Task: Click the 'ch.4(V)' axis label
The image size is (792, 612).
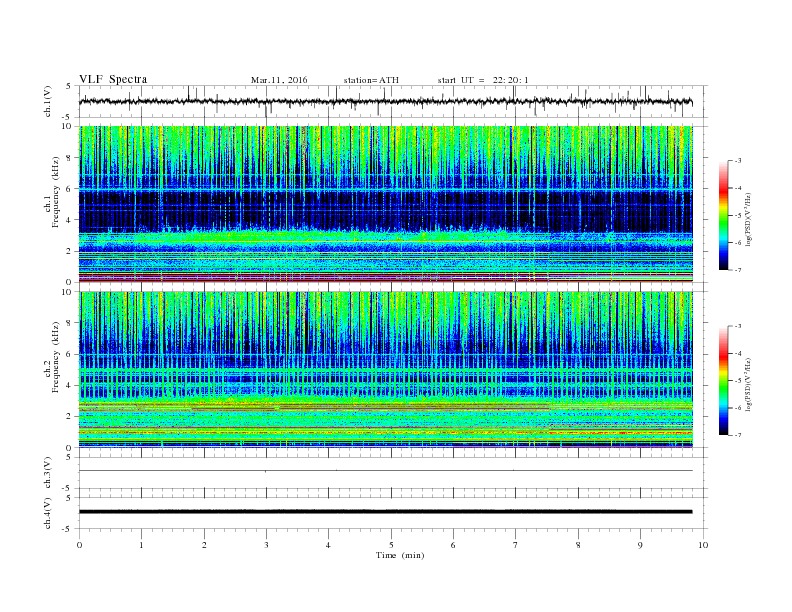Action: click(48, 513)
